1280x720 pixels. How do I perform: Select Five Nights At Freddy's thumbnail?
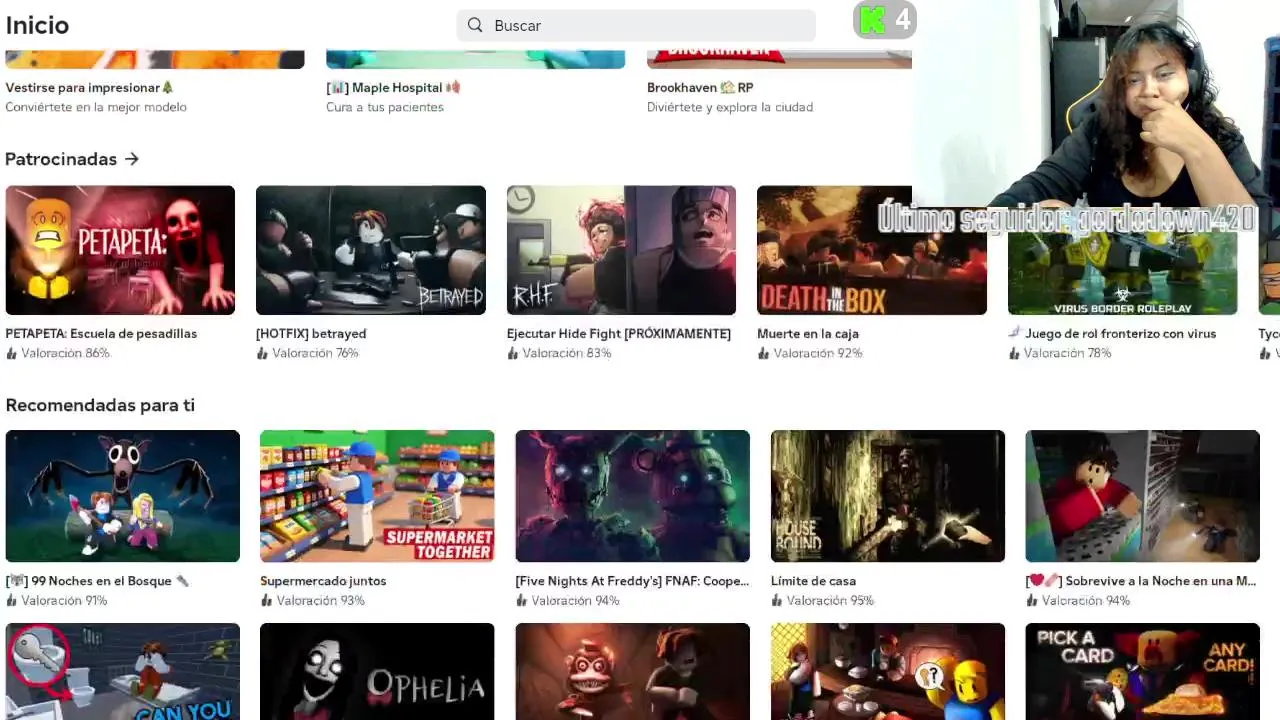tap(632, 496)
